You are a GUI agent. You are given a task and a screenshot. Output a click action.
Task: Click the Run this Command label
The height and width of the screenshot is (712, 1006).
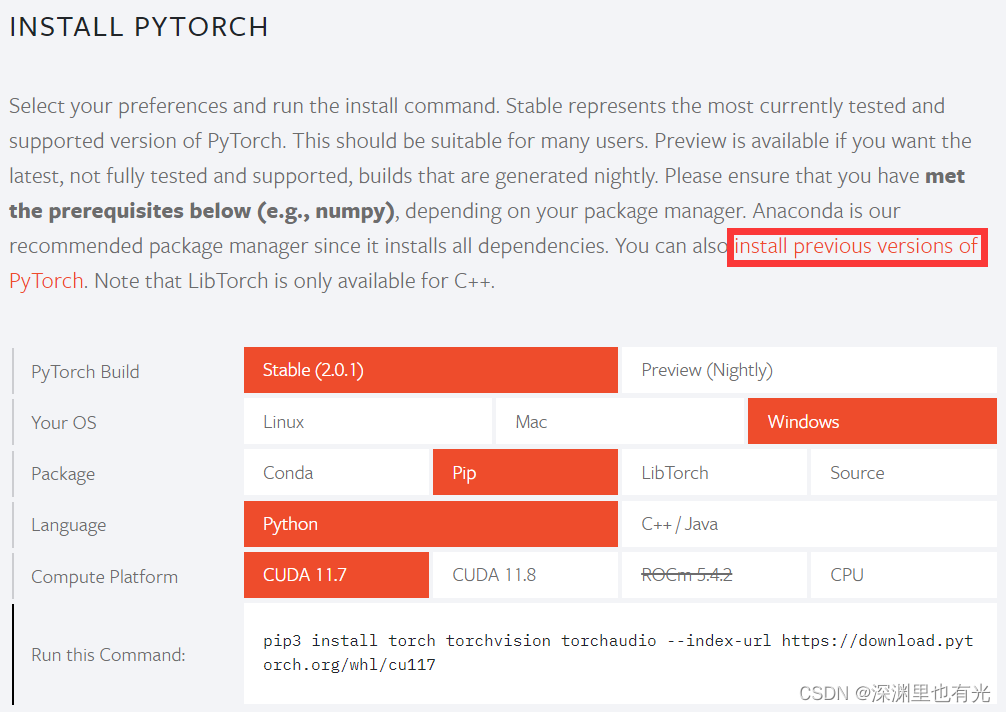coord(108,654)
